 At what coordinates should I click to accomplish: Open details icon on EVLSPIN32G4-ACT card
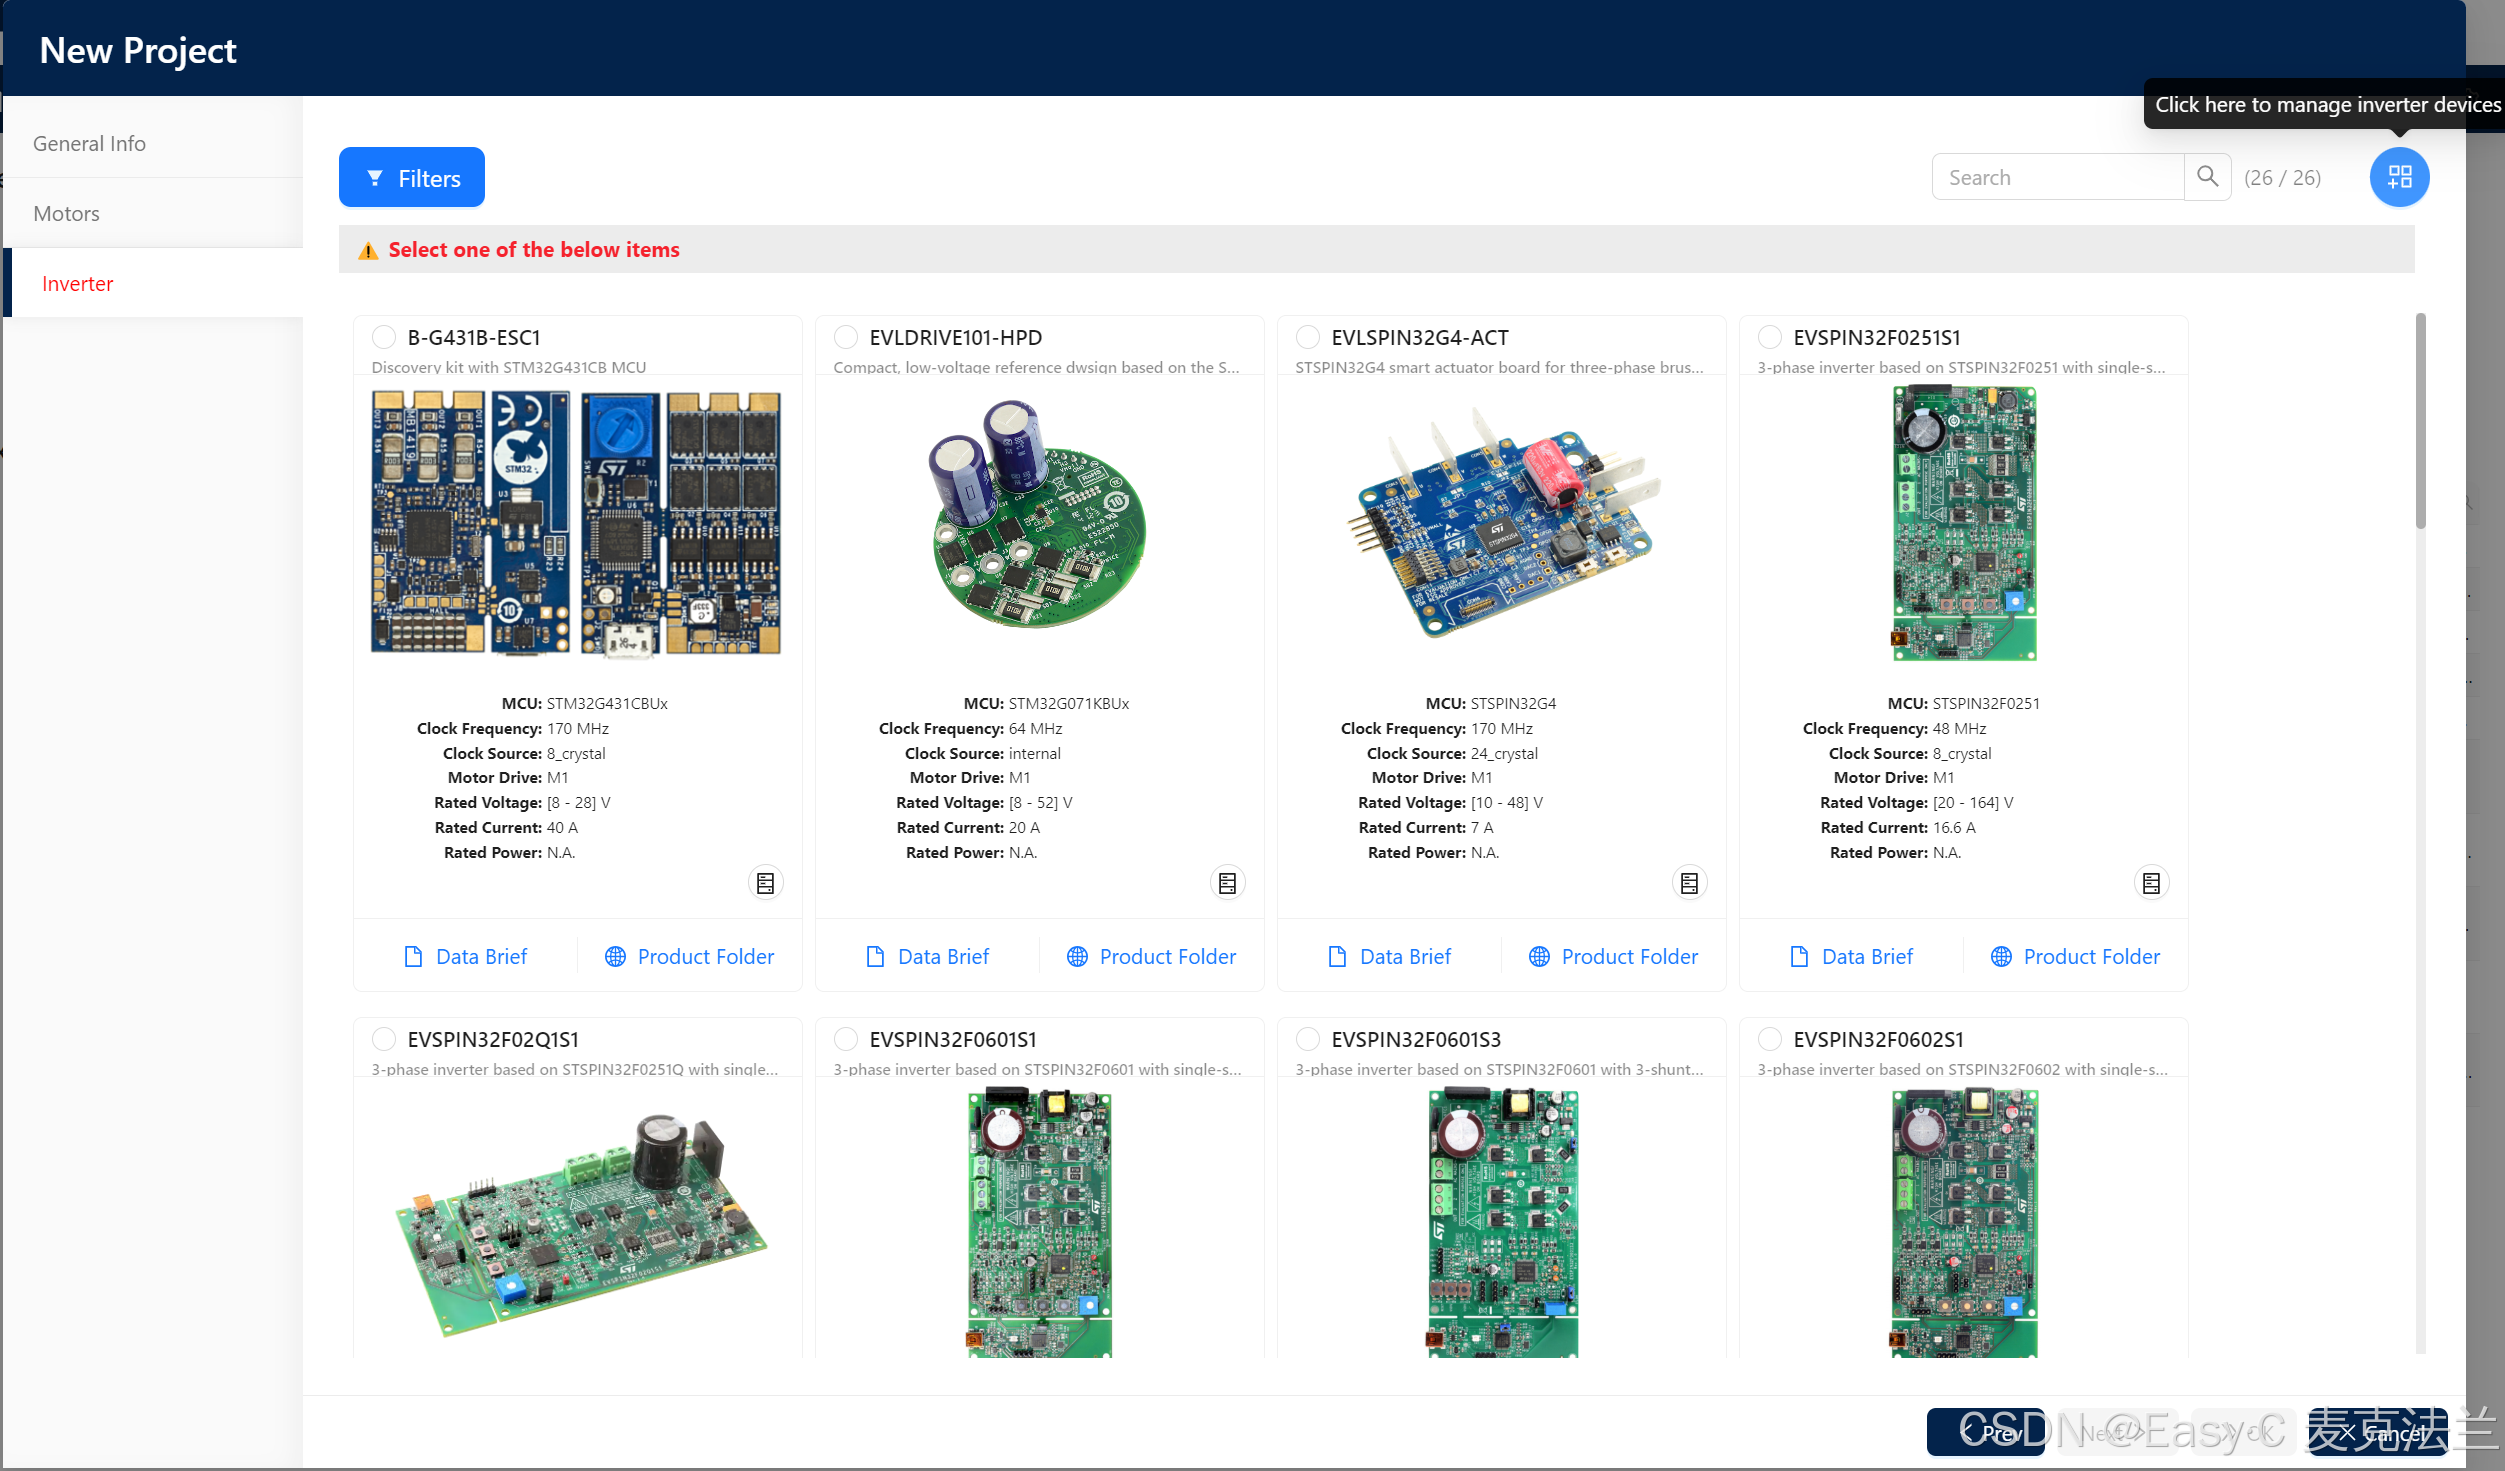(x=1689, y=883)
